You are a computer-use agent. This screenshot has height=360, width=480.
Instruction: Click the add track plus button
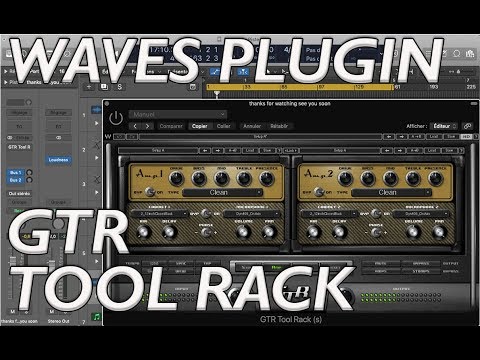point(89,87)
